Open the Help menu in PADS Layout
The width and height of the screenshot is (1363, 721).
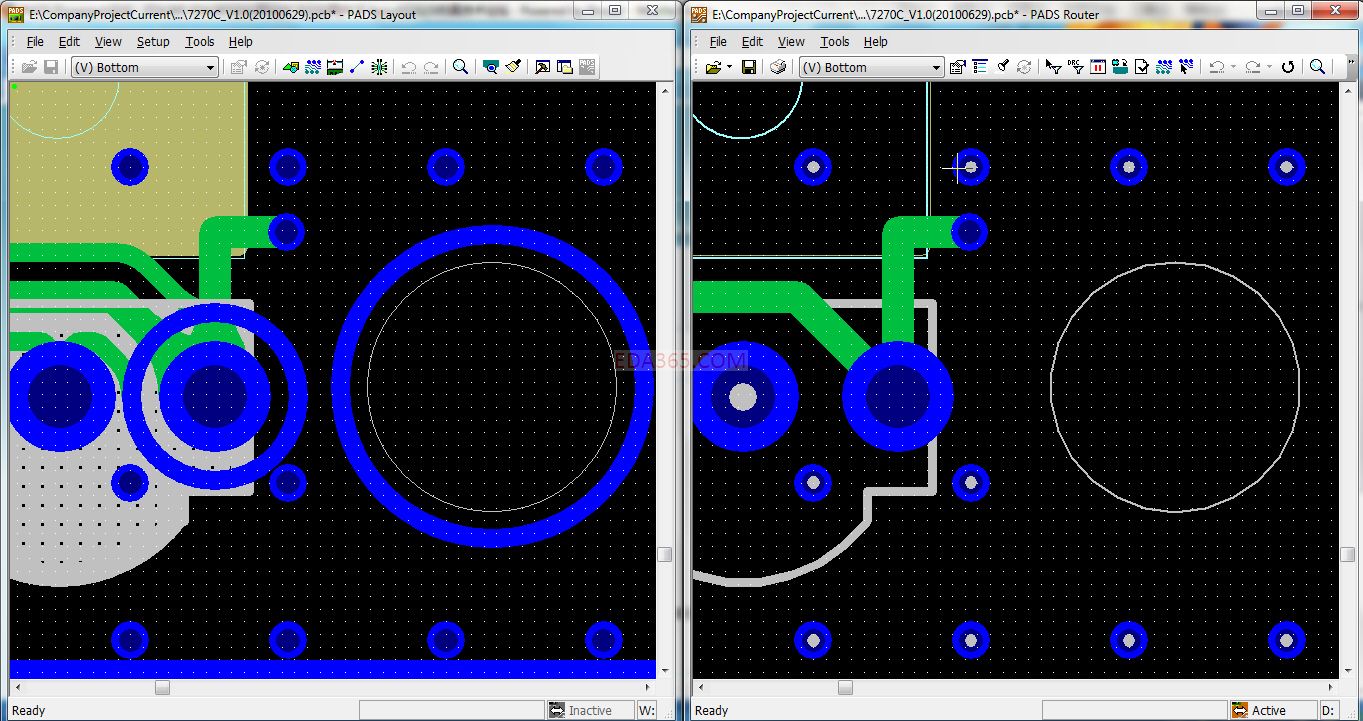tap(241, 42)
